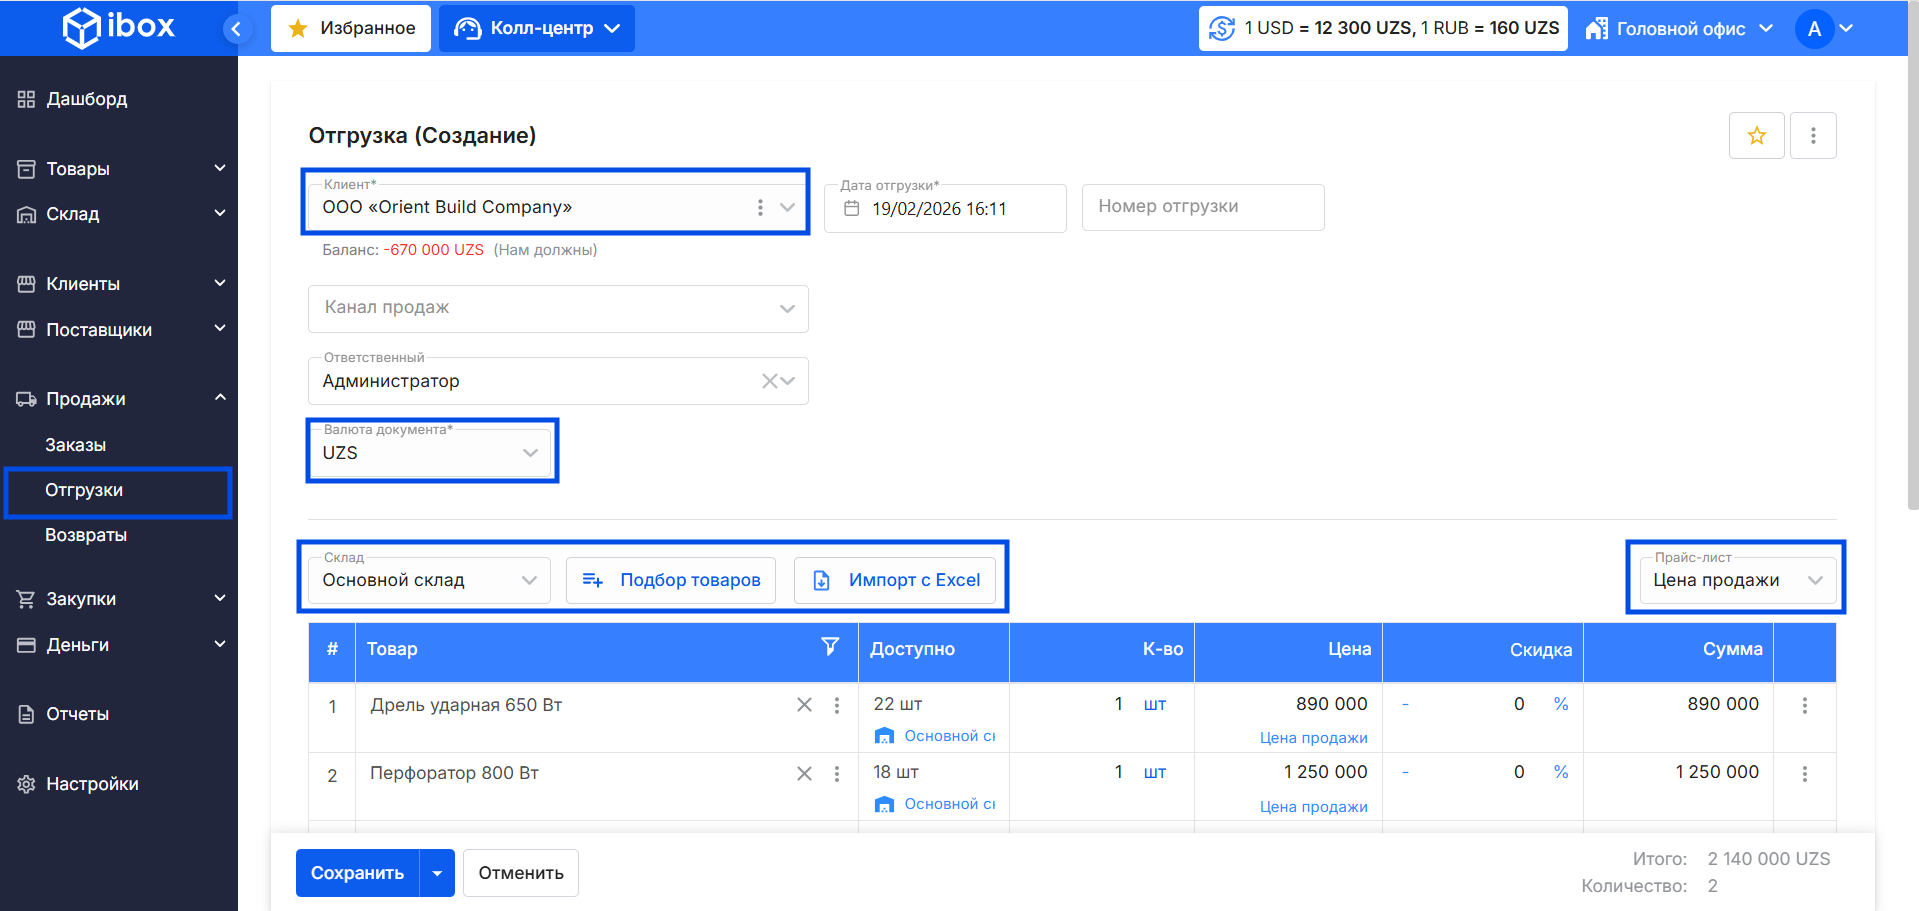
Task: Click the Номер отгрузки input field
Action: pyautogui.click(x=1202, y=207)
